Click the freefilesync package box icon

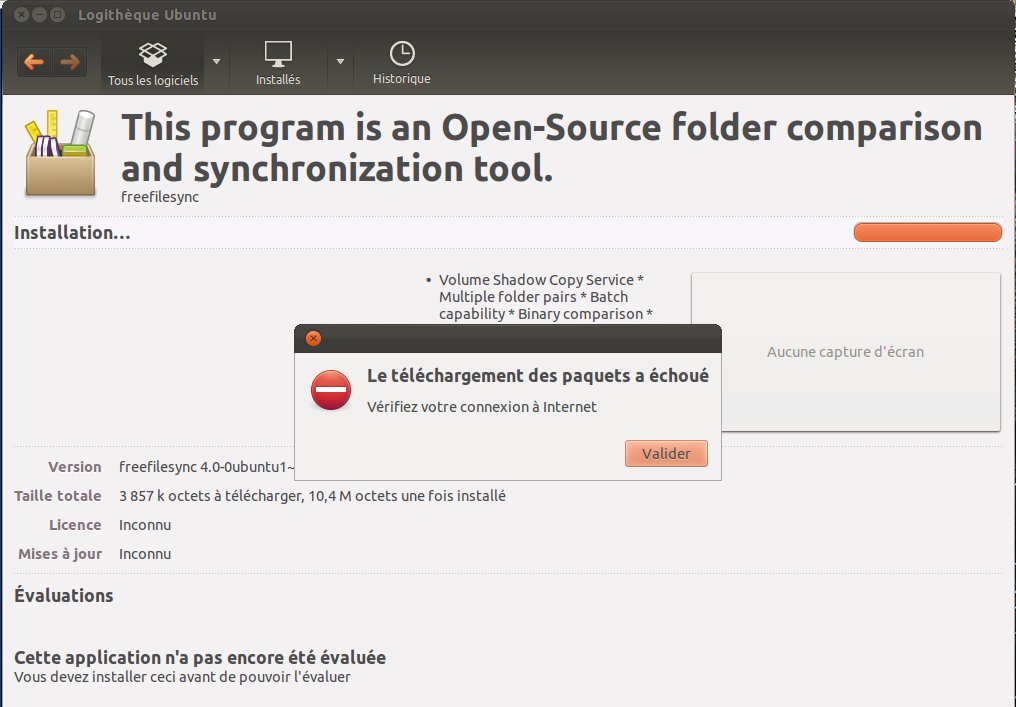click(60, 153)
